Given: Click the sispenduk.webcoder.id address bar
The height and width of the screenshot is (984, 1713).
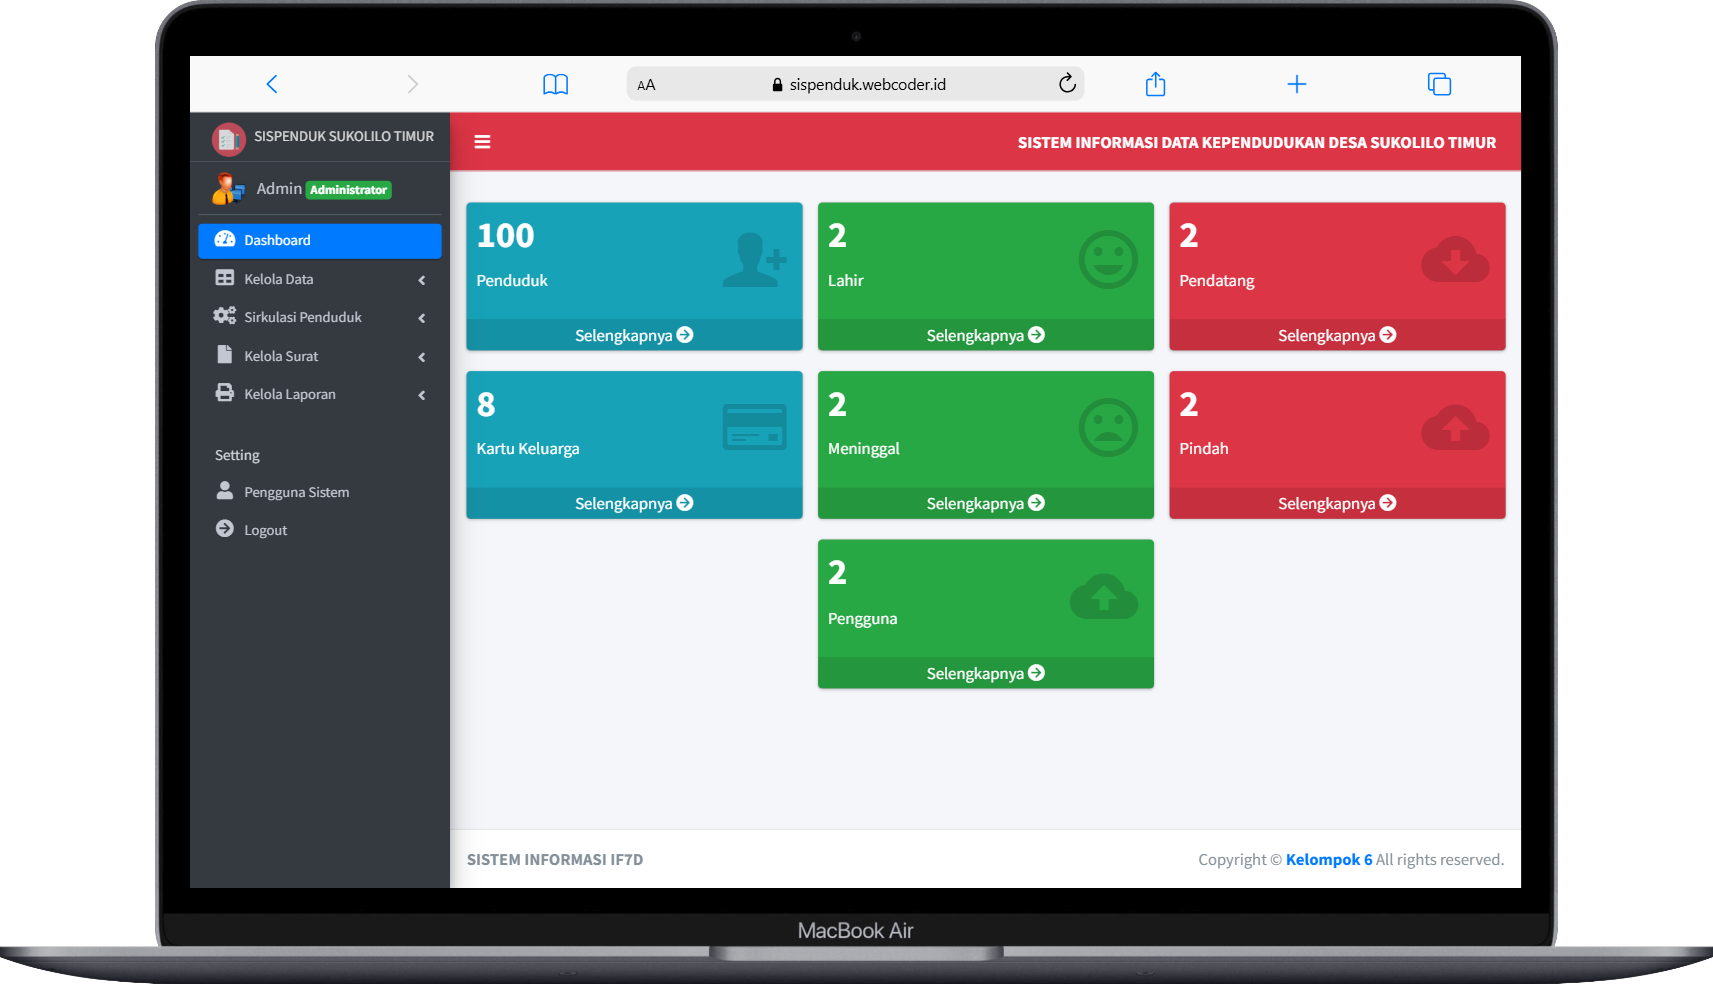Looking at the screenshot, I should 856,84.
